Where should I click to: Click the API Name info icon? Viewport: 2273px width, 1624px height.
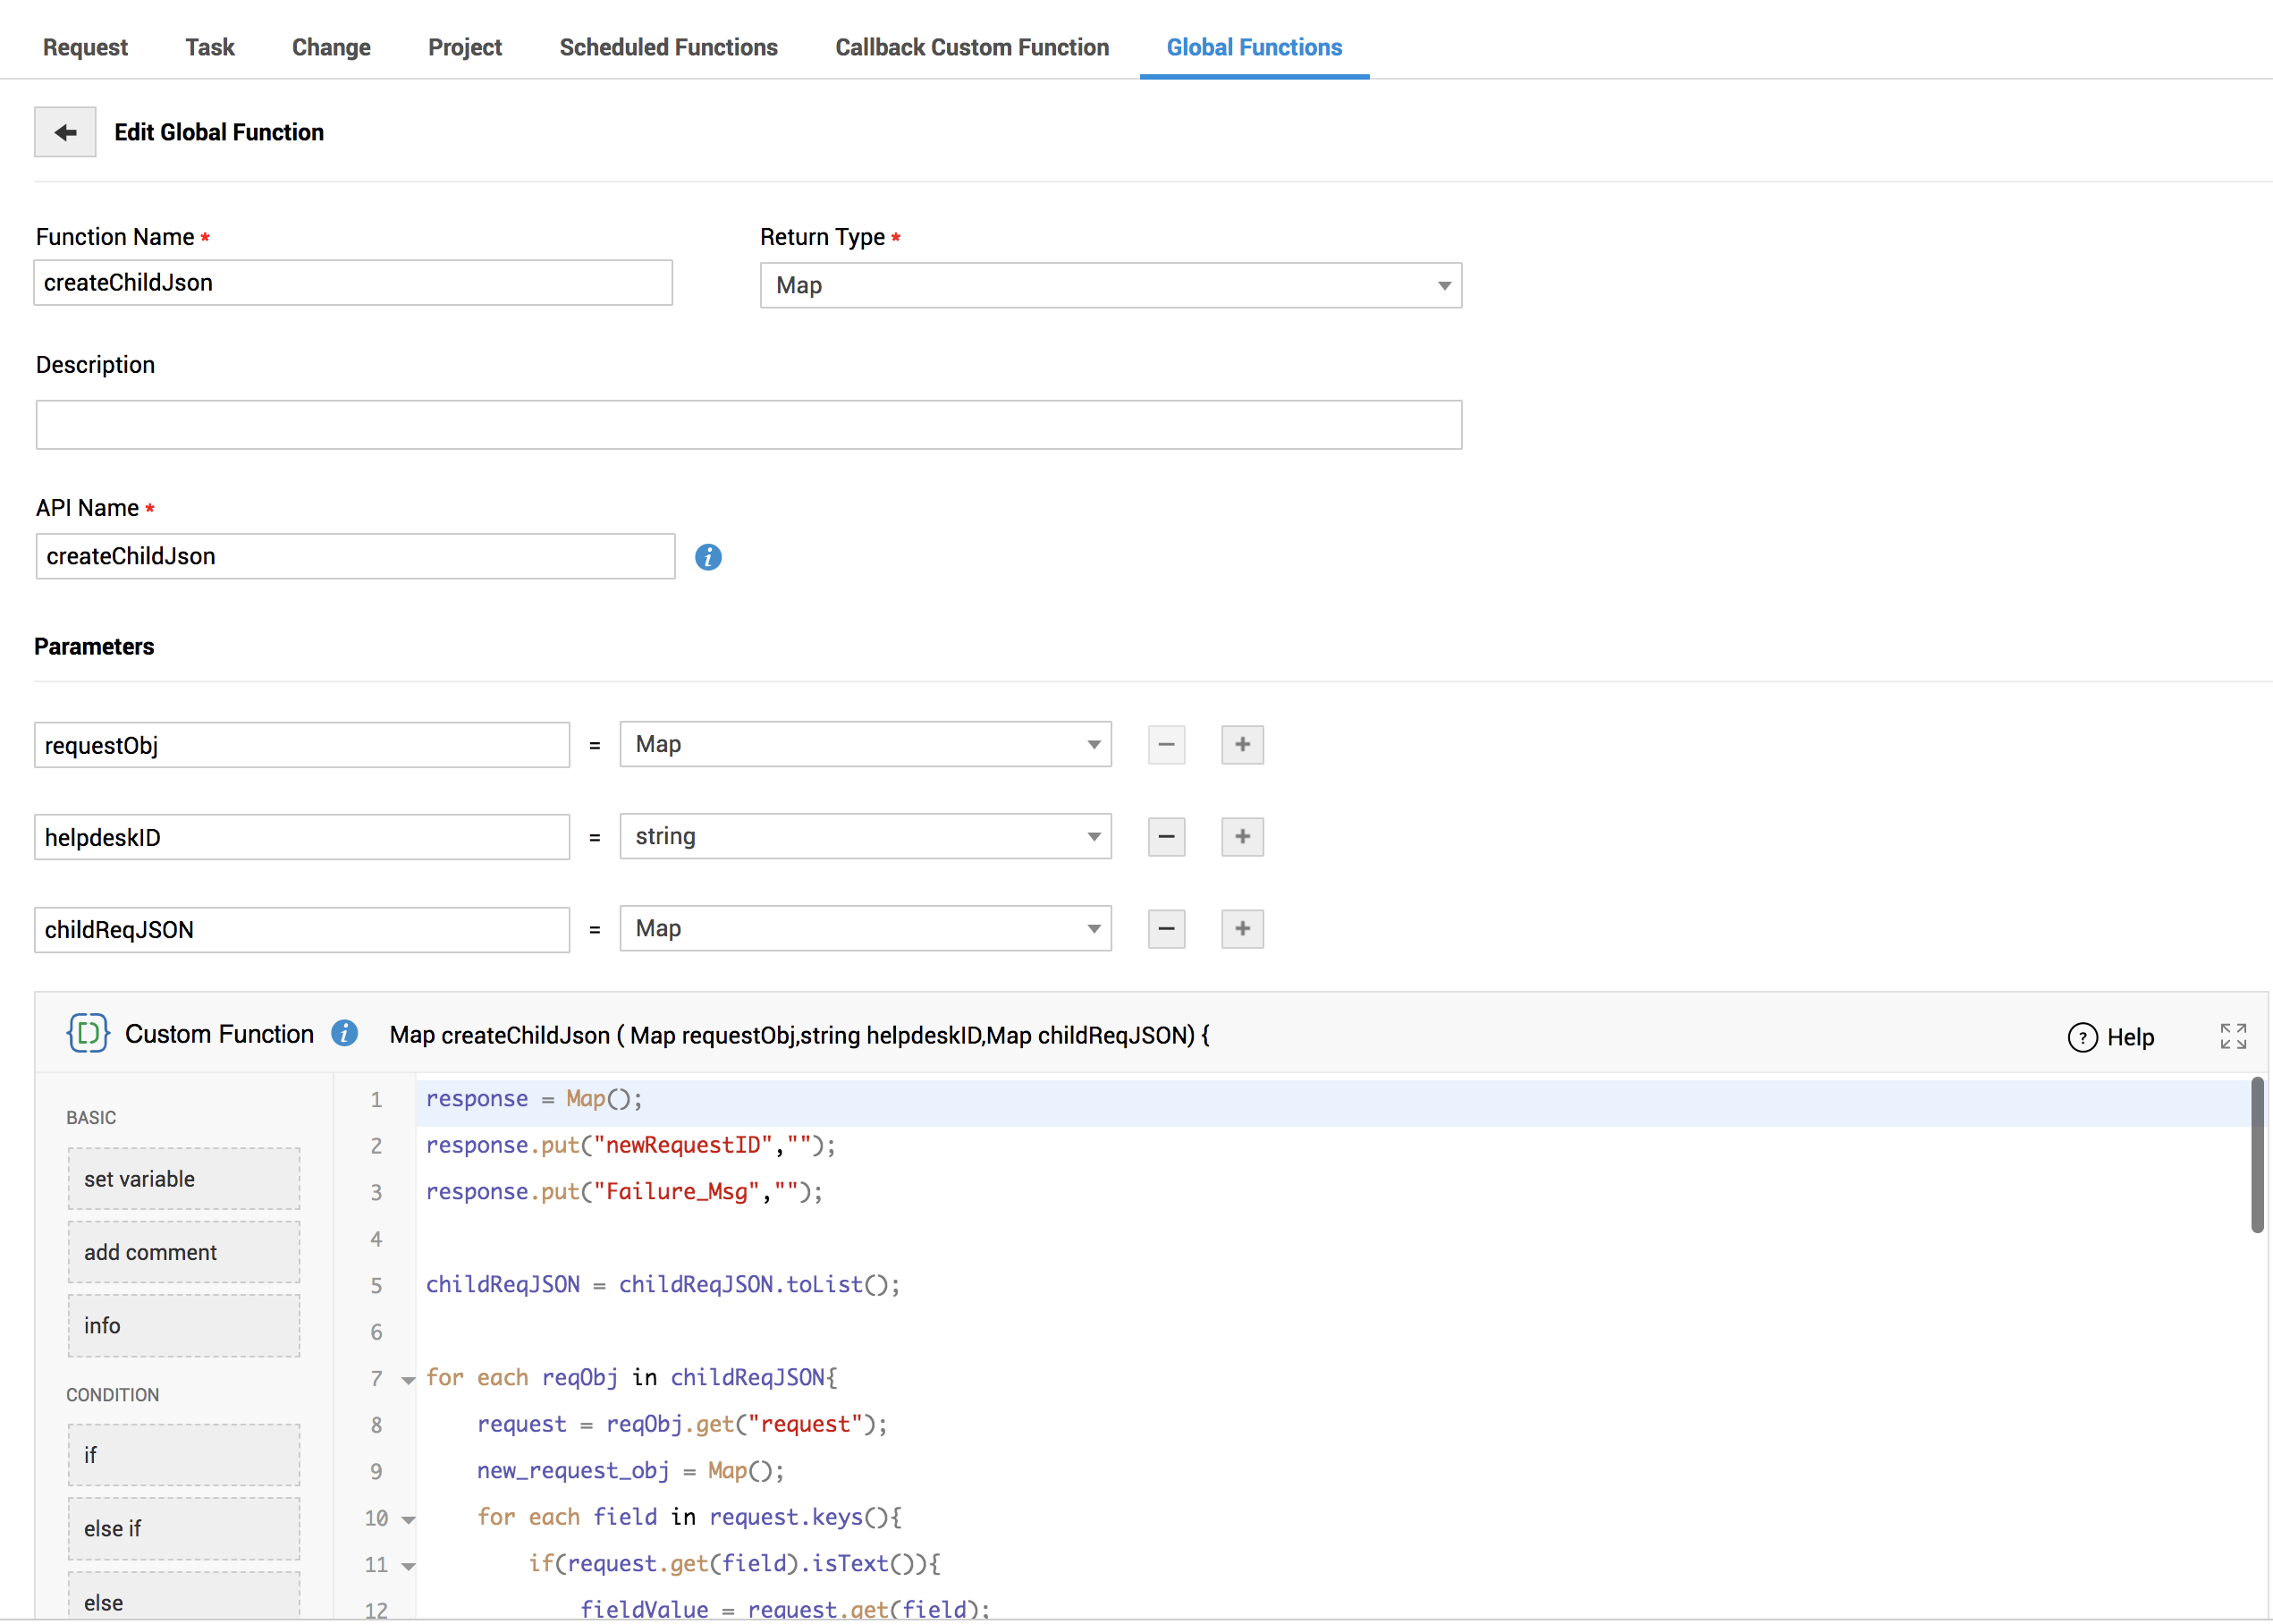click(708, 557)
